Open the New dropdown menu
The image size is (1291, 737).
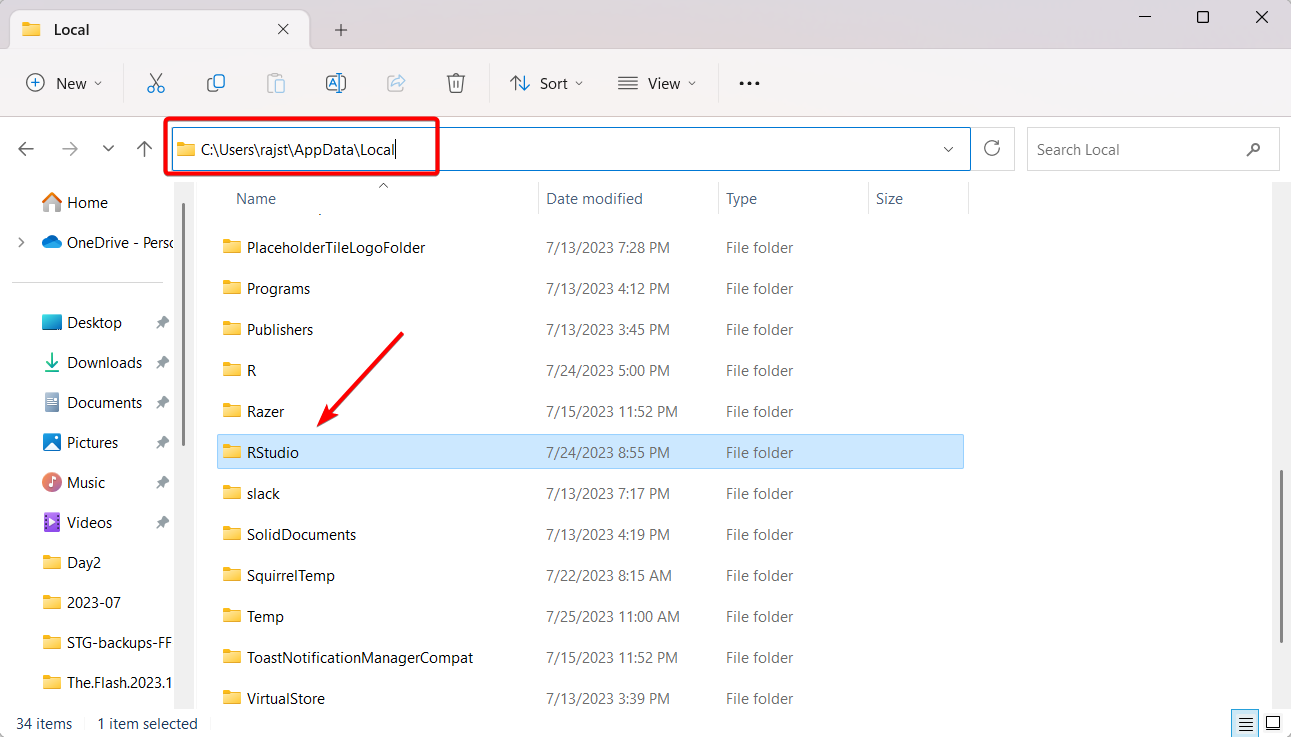pos(64,84)
